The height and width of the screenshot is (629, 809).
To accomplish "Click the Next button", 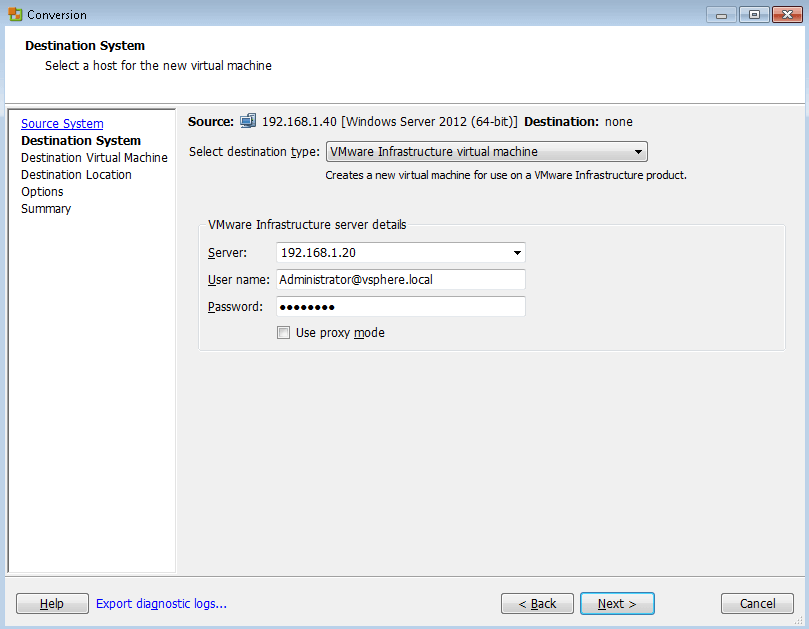I will (617, 604).
